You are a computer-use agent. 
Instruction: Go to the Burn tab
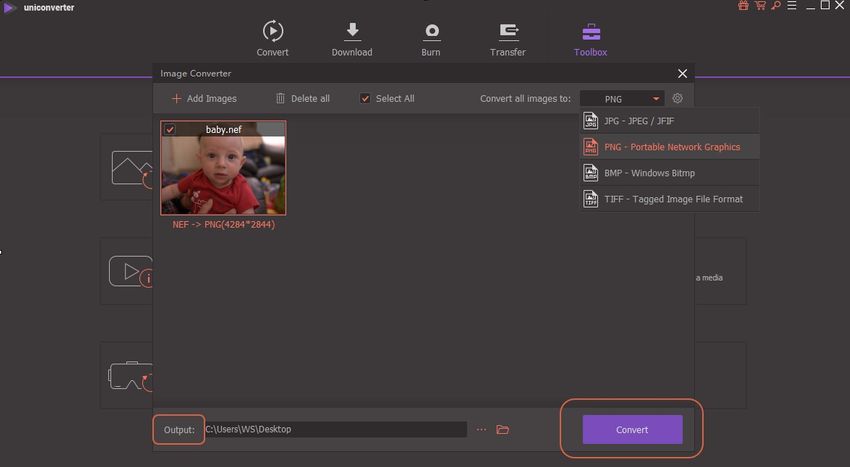tap(431, 38)
